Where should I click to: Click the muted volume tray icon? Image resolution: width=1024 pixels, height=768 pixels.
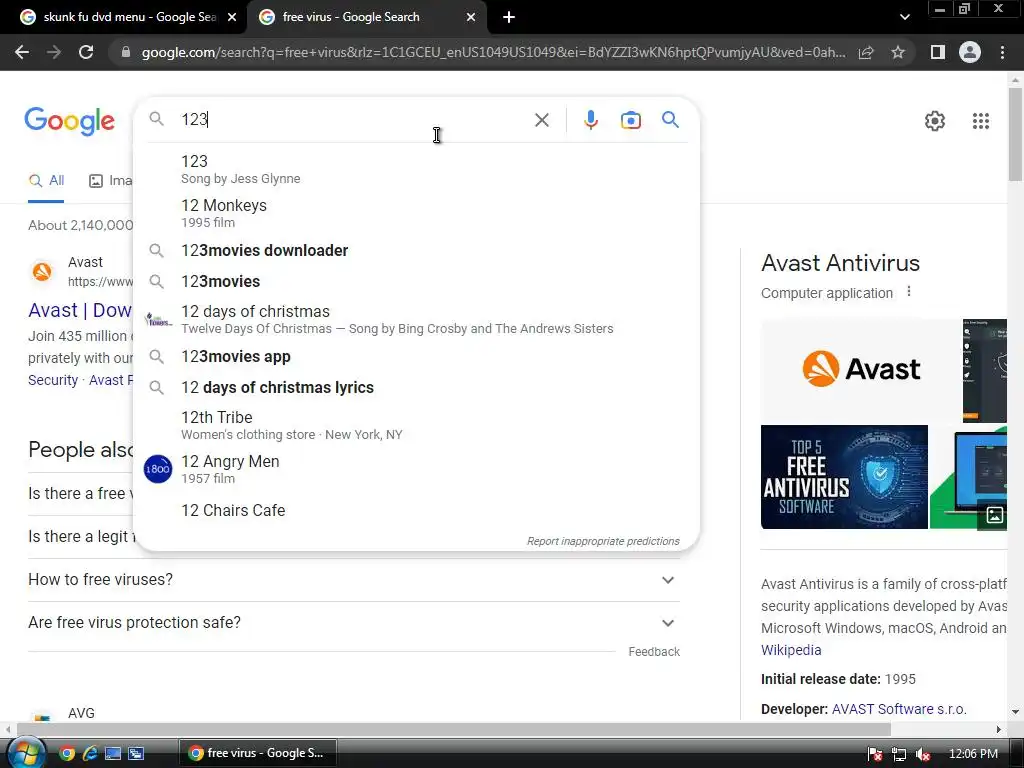click(x=922, y=754)
